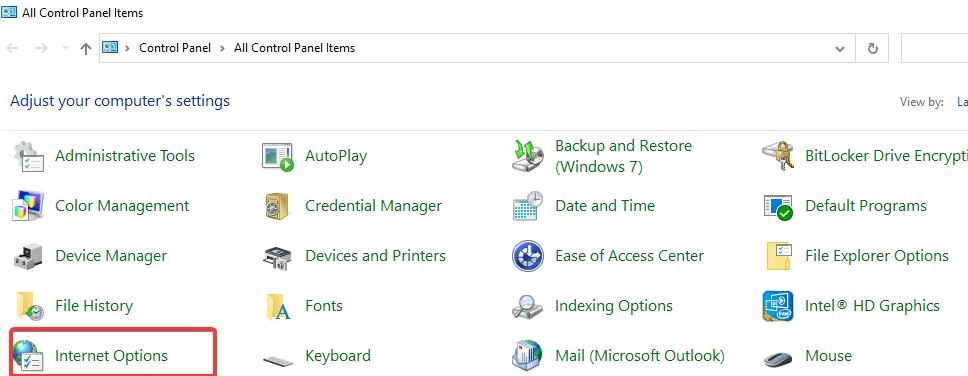Open the Mail (Microsoft Outlook) icon
Screen dimensions: 968x376
tap(528, 356)
